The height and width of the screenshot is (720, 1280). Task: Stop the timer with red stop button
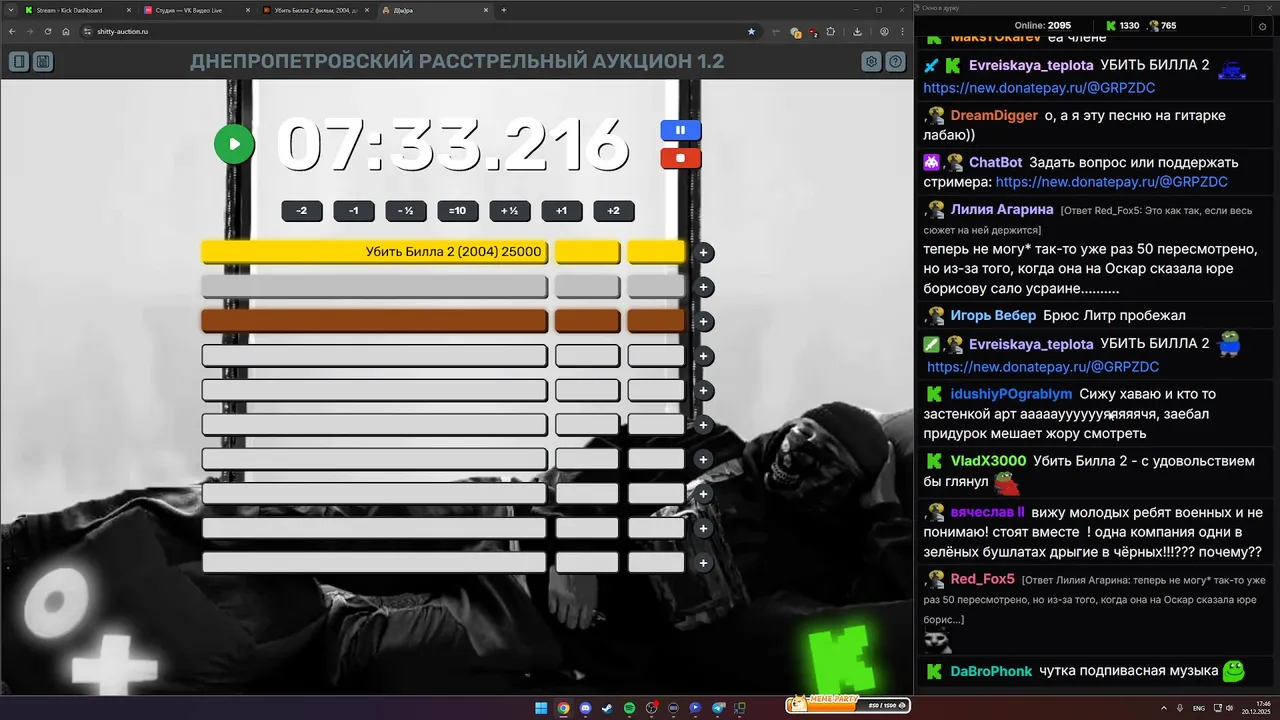point(680,158)
